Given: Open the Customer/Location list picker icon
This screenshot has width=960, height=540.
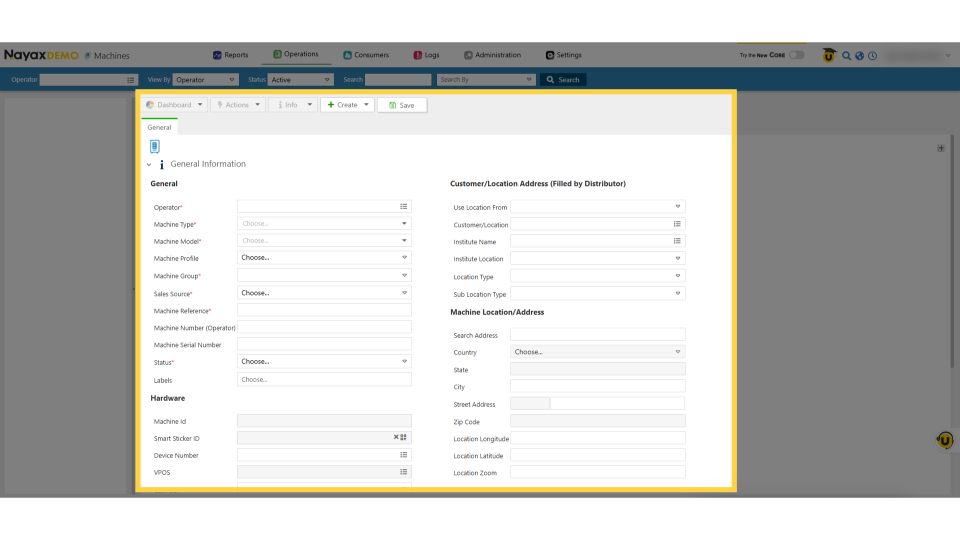Looking at the screenshot, I should pyautogui.click(x=677, y=225).
